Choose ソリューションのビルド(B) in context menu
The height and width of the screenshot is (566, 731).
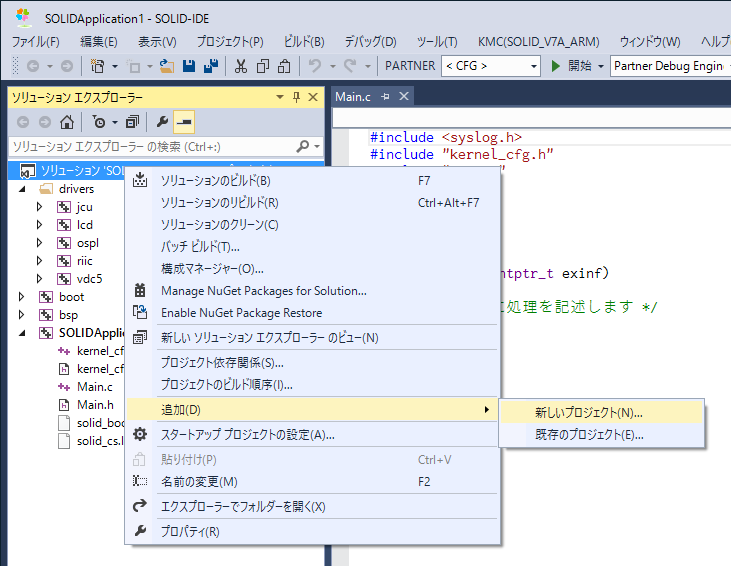point(215,181)
